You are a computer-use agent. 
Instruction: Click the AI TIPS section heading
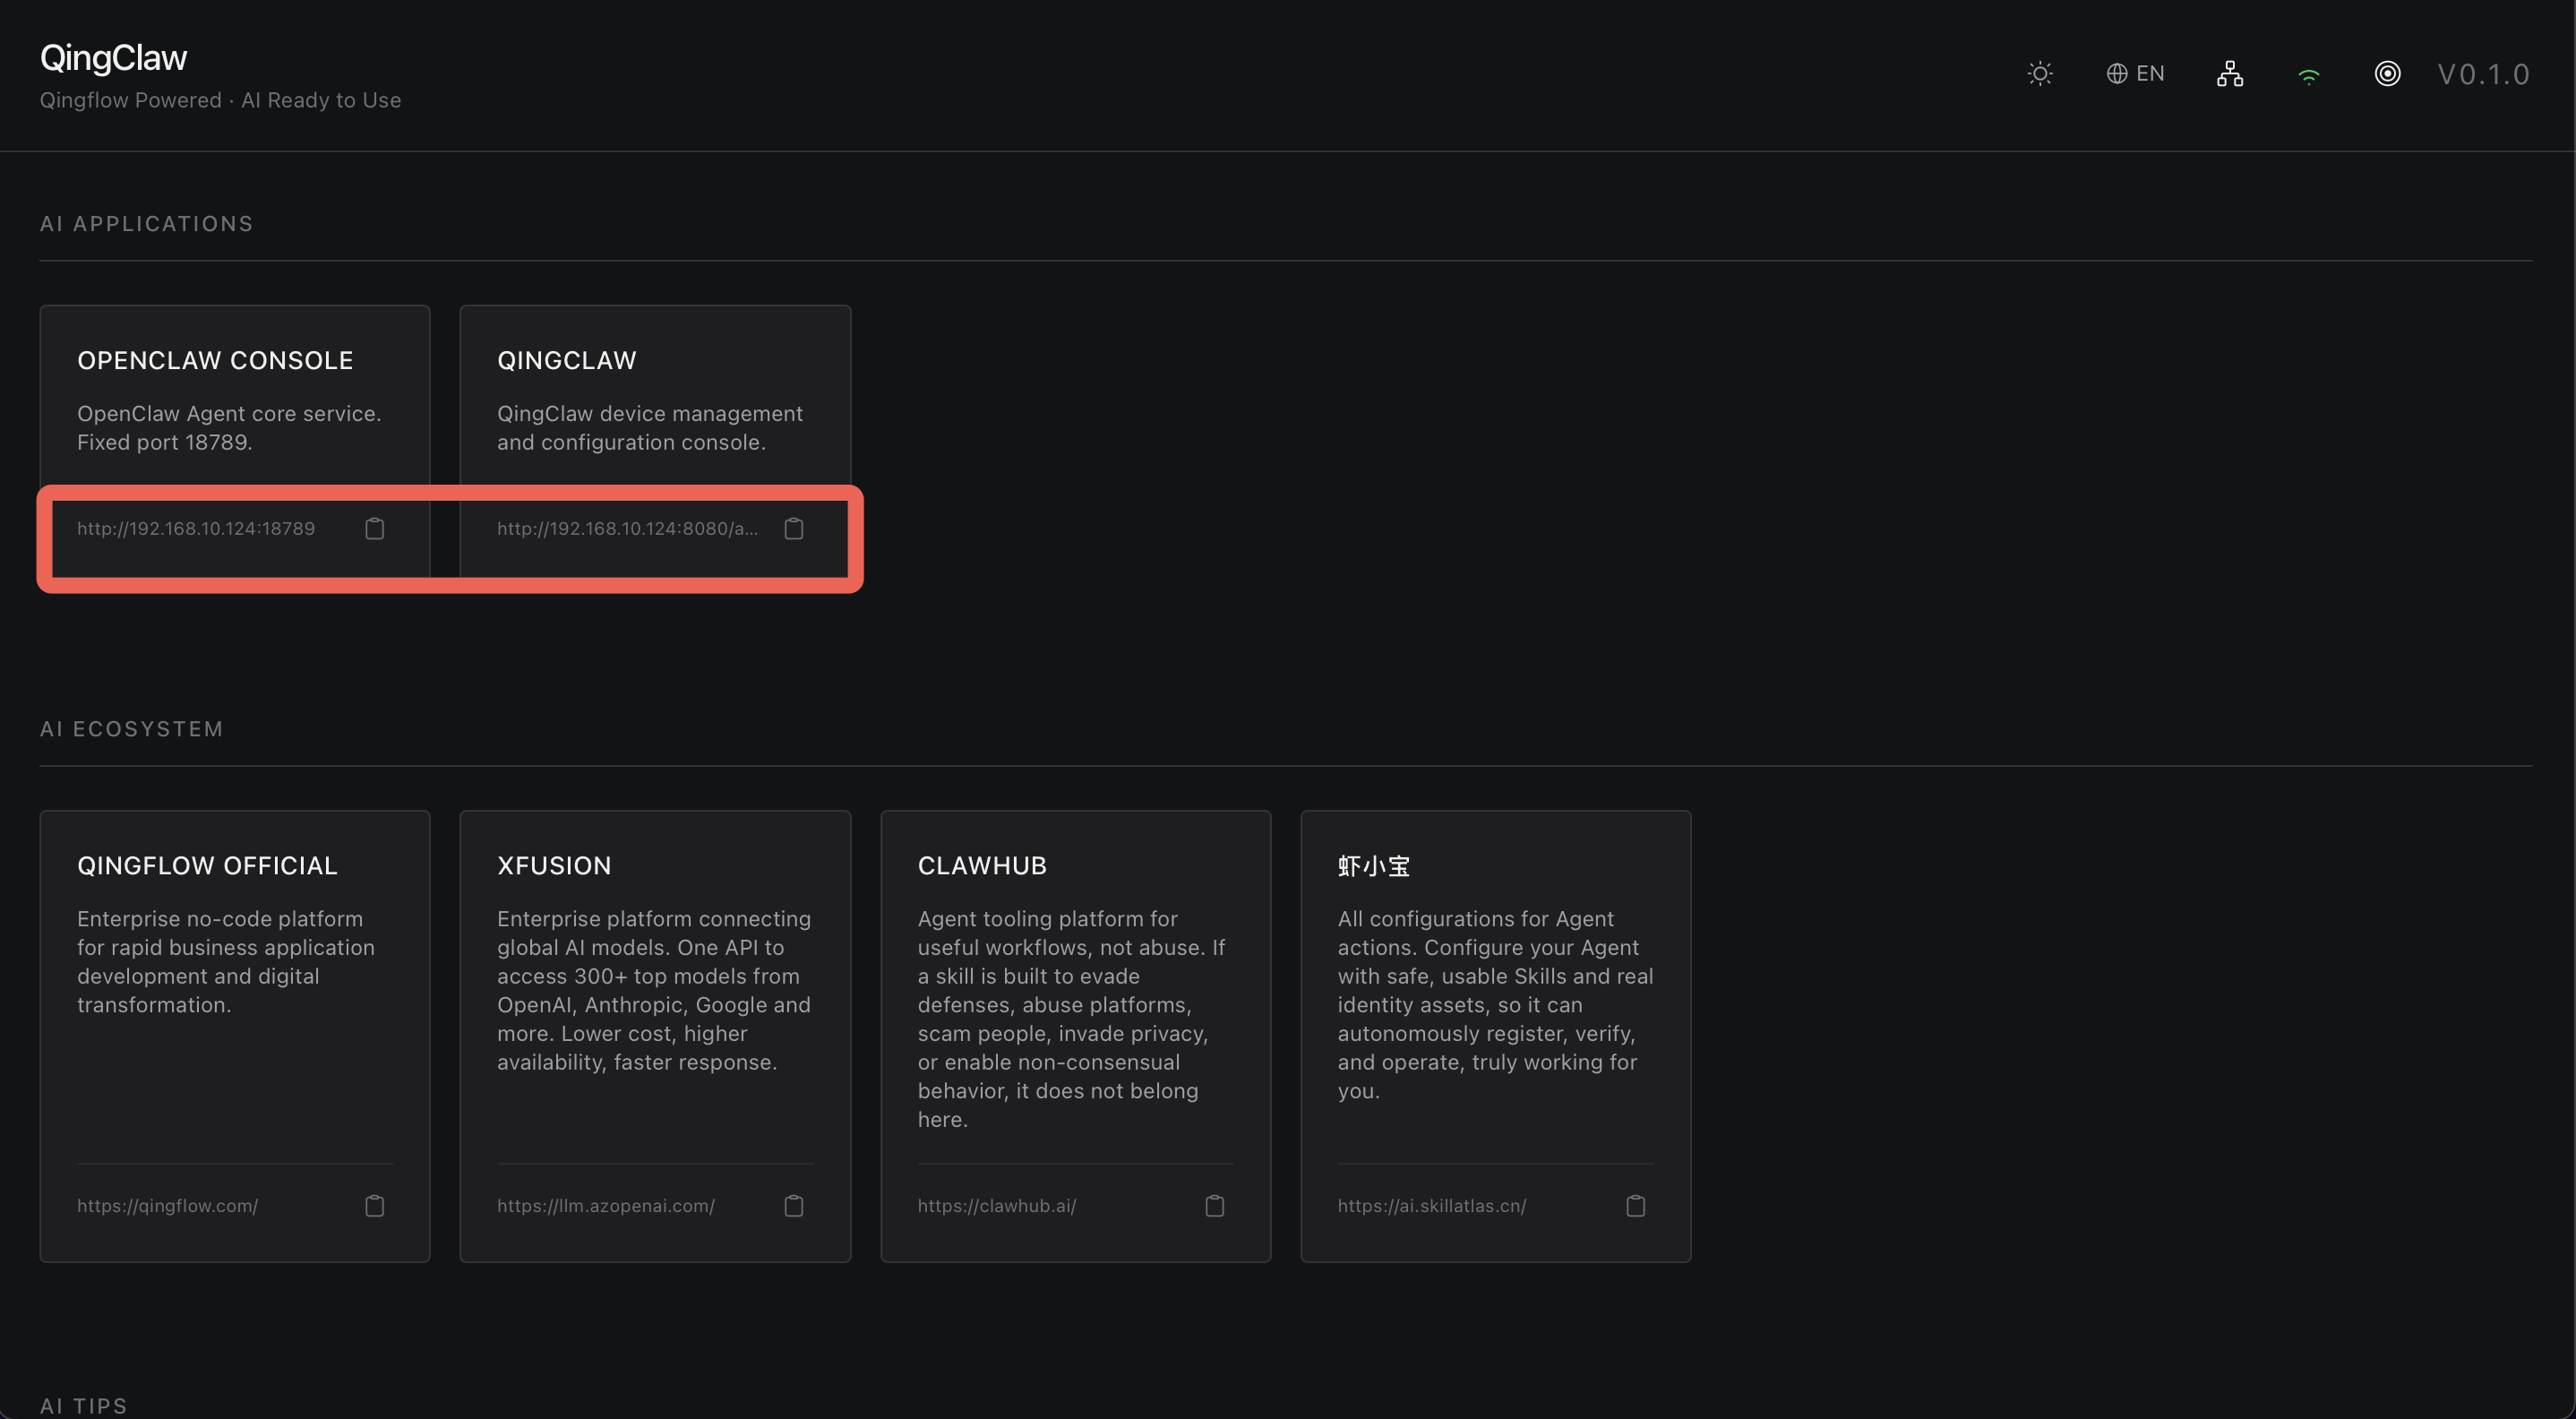click(x=83, y=1406)
